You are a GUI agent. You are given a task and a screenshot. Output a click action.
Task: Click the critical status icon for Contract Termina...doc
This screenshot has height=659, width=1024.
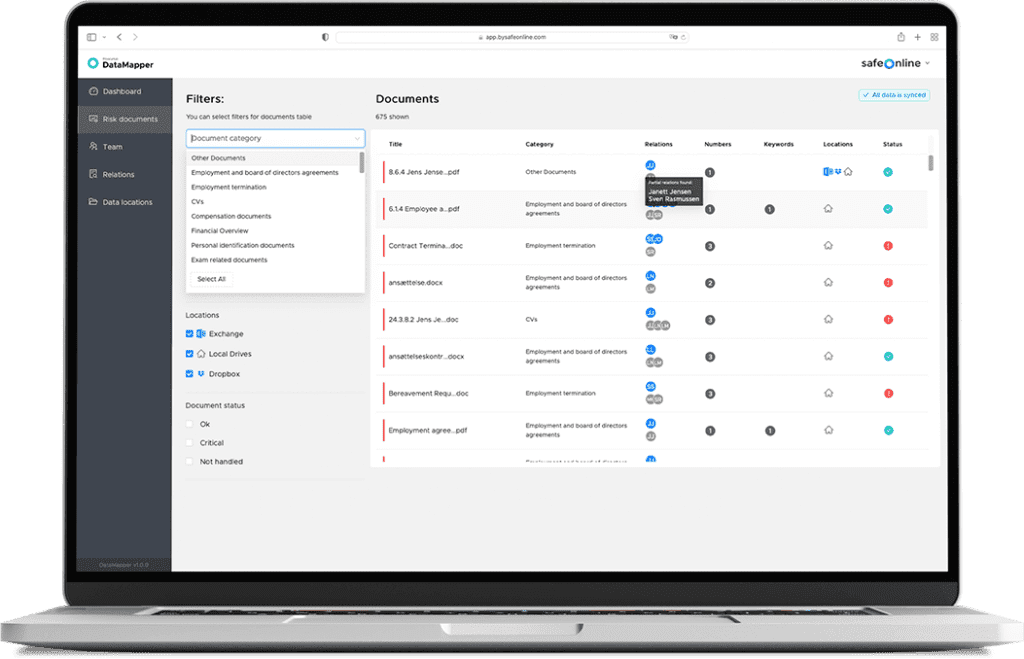(887, 245)
